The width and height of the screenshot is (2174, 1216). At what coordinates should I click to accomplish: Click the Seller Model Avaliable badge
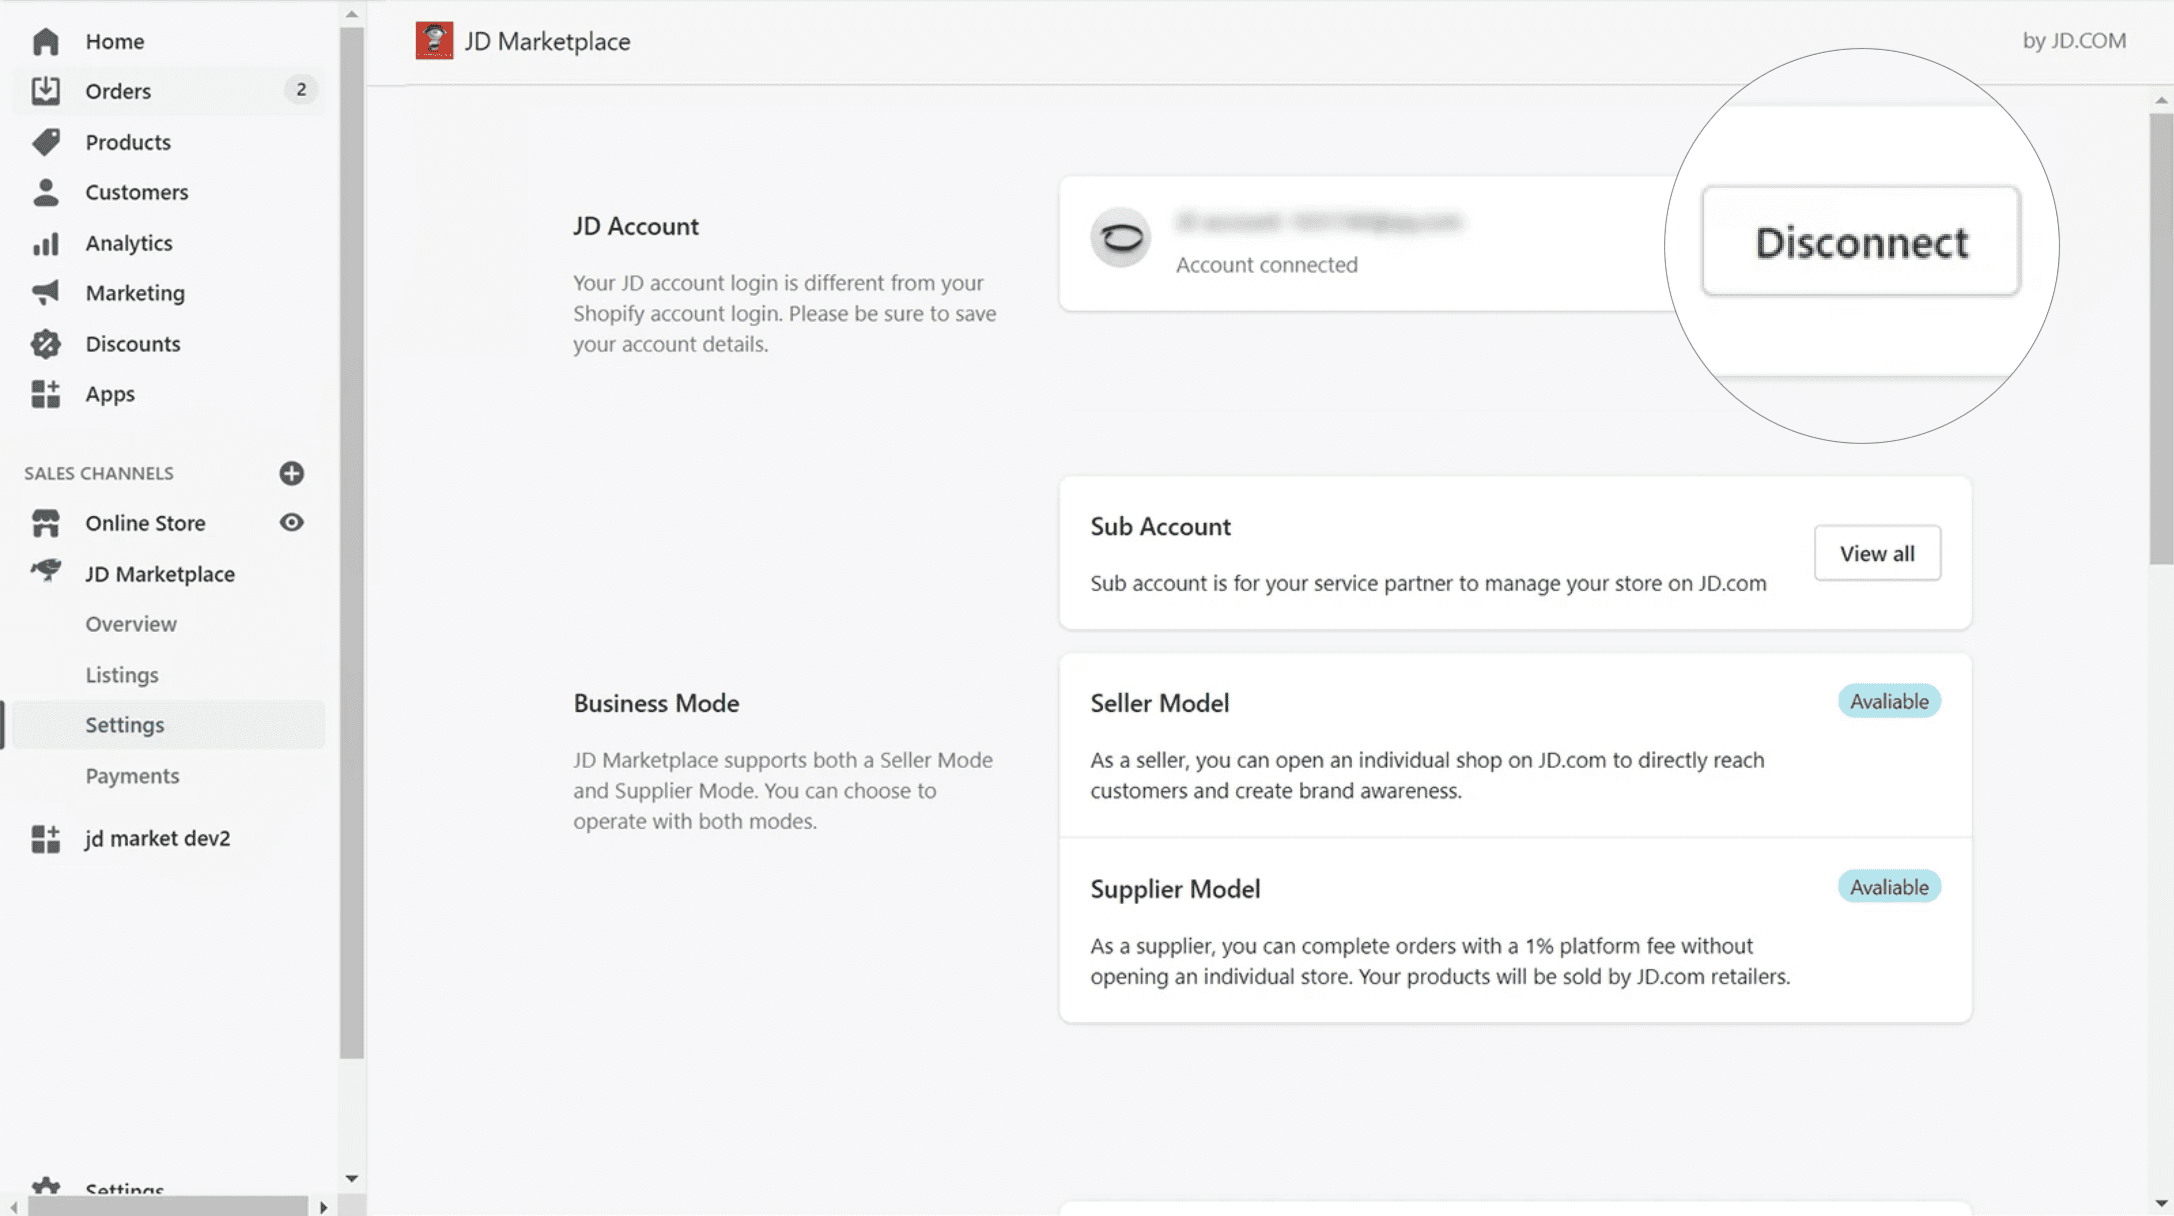pyautogui.click(x=1889, y=701)
